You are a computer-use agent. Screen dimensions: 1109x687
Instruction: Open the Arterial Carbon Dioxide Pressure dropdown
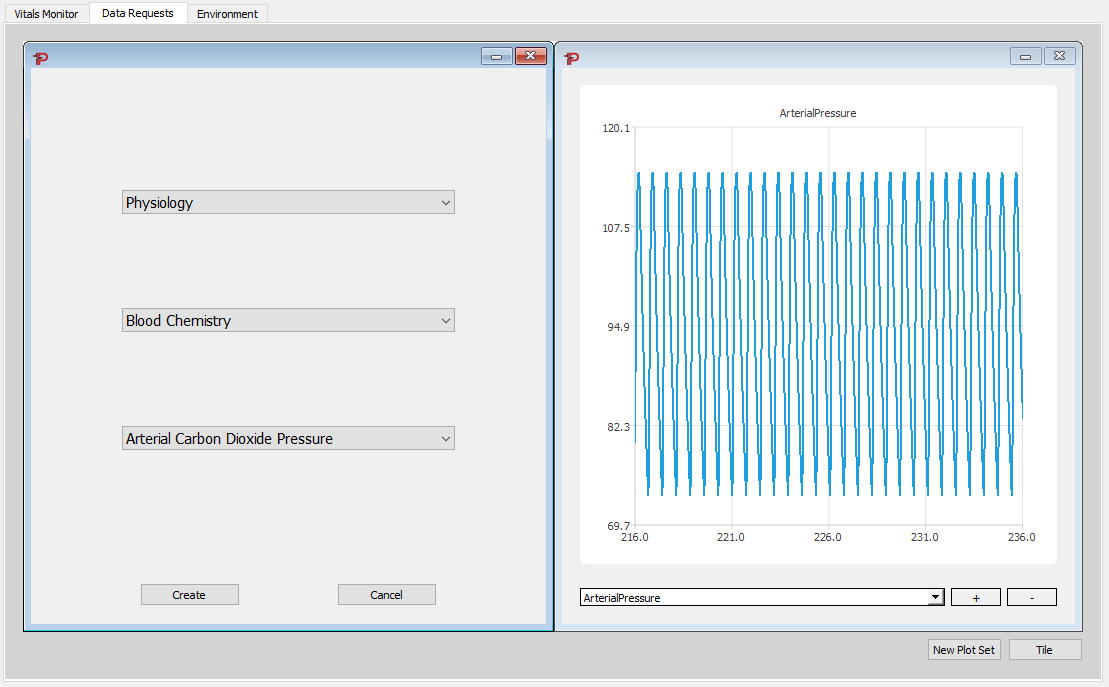click(288, 439)
